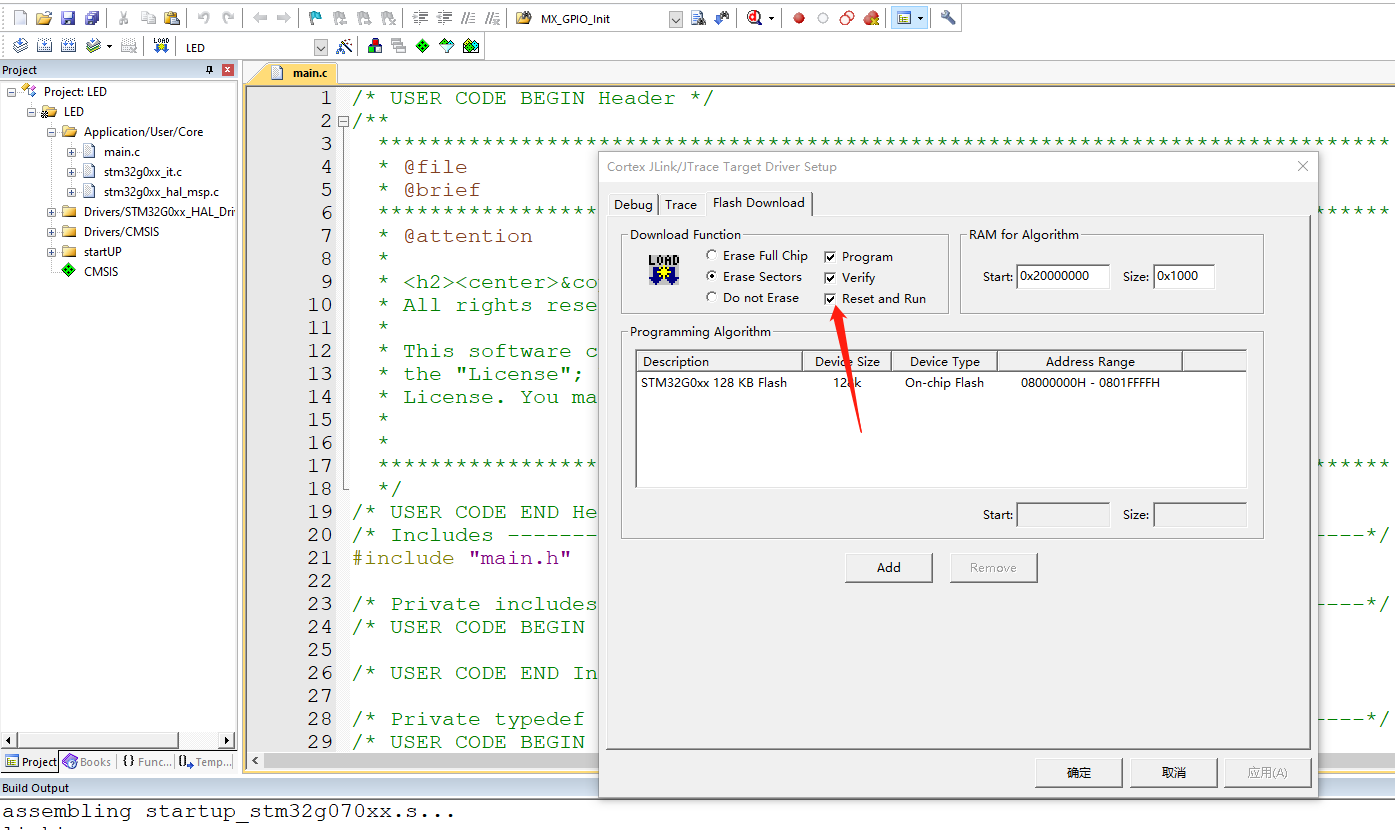Select the CMSIS item in project tree
The width and height of the screenshot is (1395, 830).
click(x=101, y=271)
